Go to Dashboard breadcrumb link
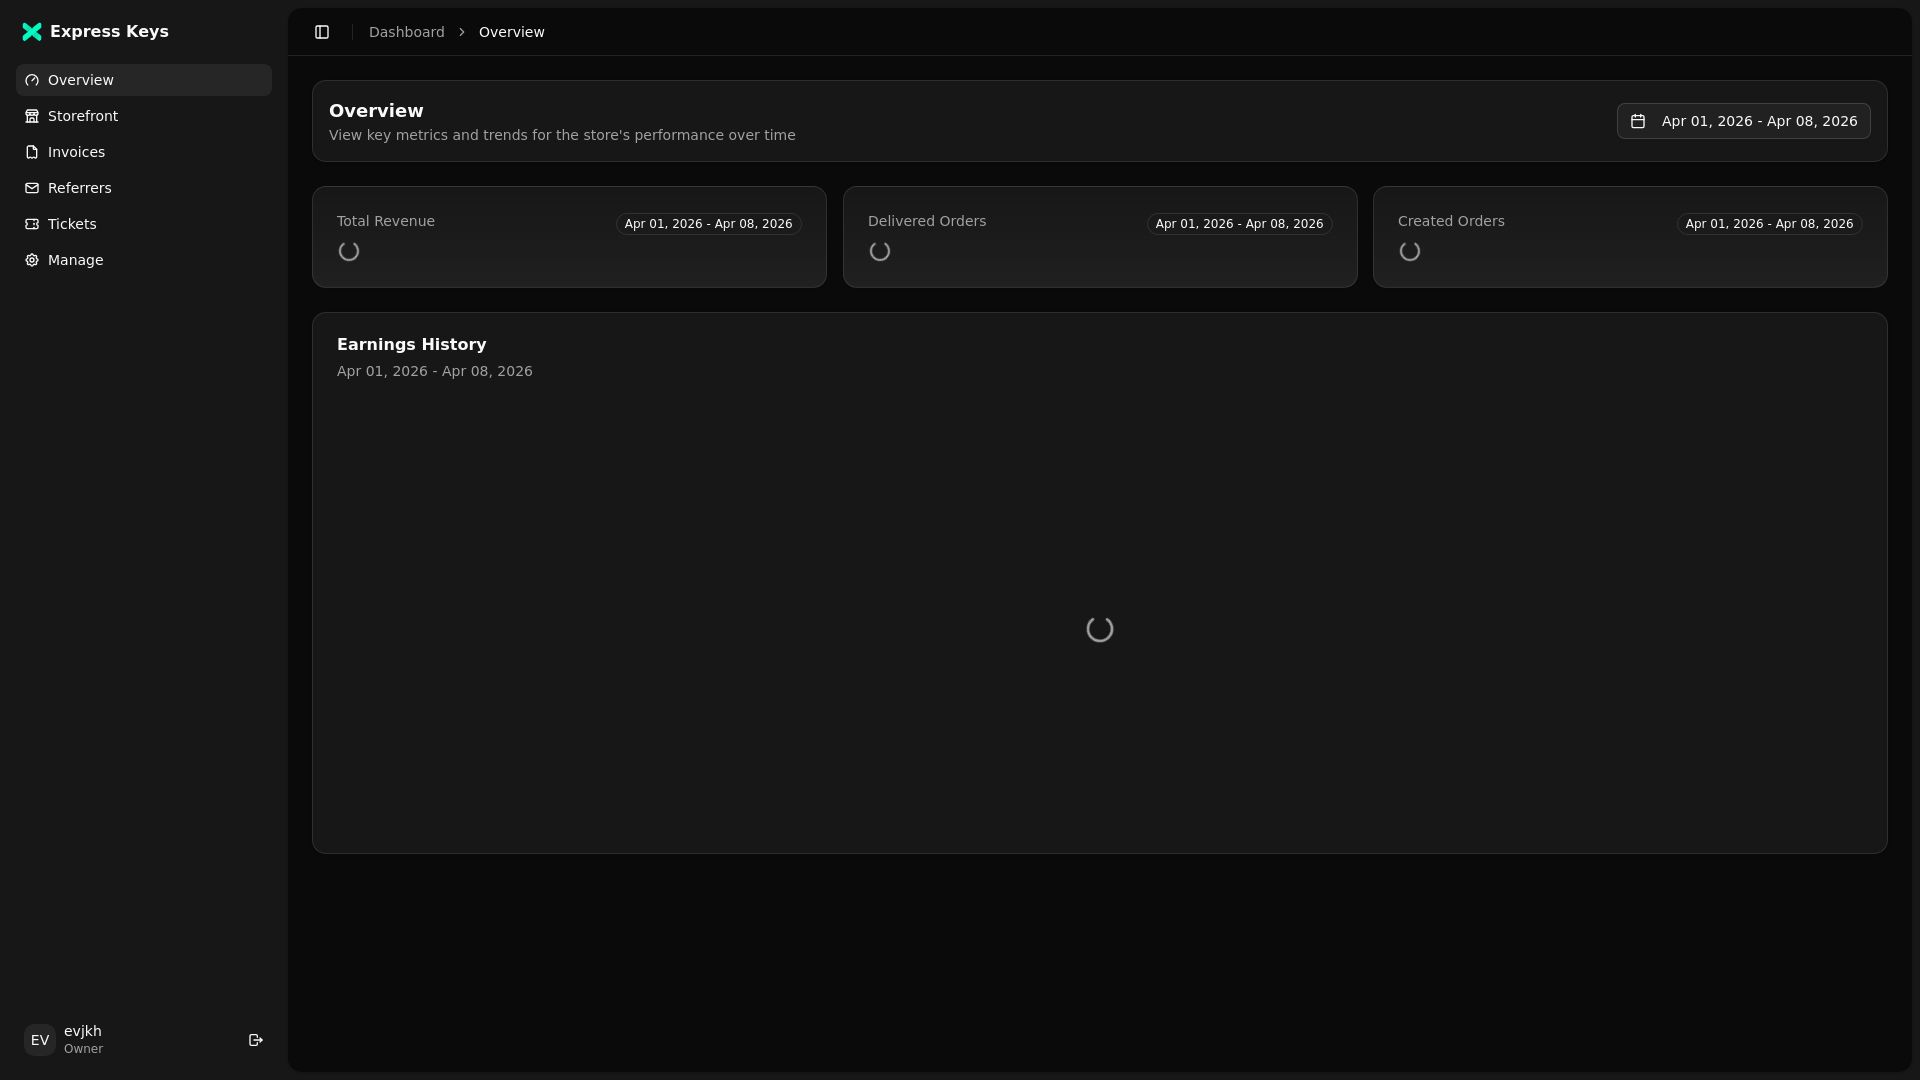This screenshot has height=1080, width=1920. point(407,32)
